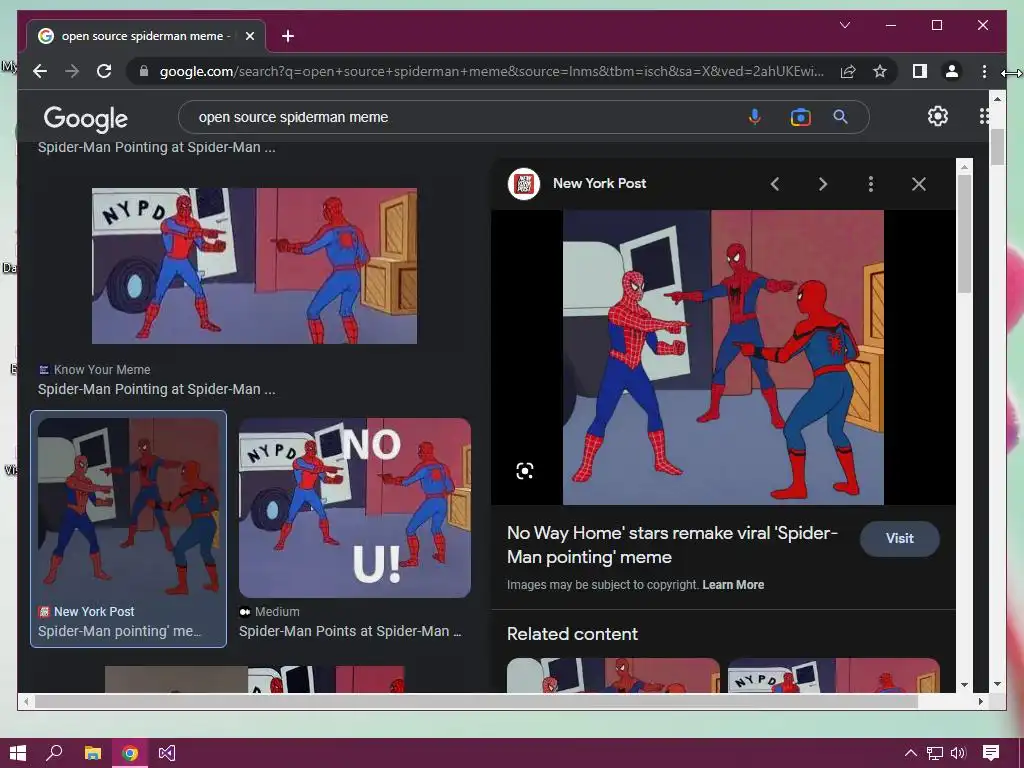
Task: Click caption 'Spider-Man Points at Spider-Man ...'
Action: [x=350, y=632]
